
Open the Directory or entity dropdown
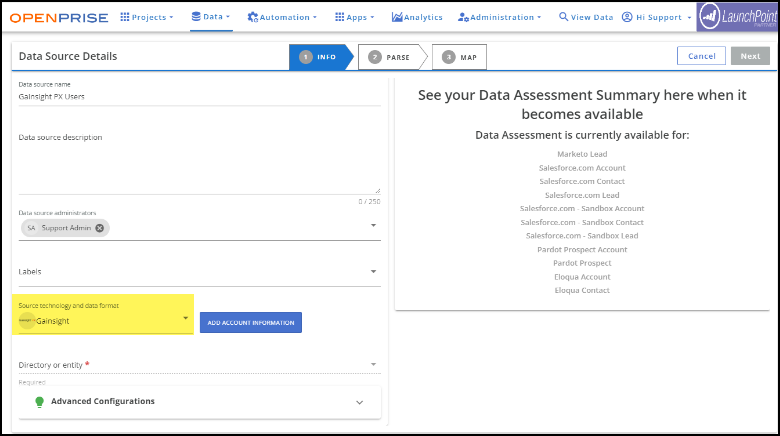[x=199, y=365]
